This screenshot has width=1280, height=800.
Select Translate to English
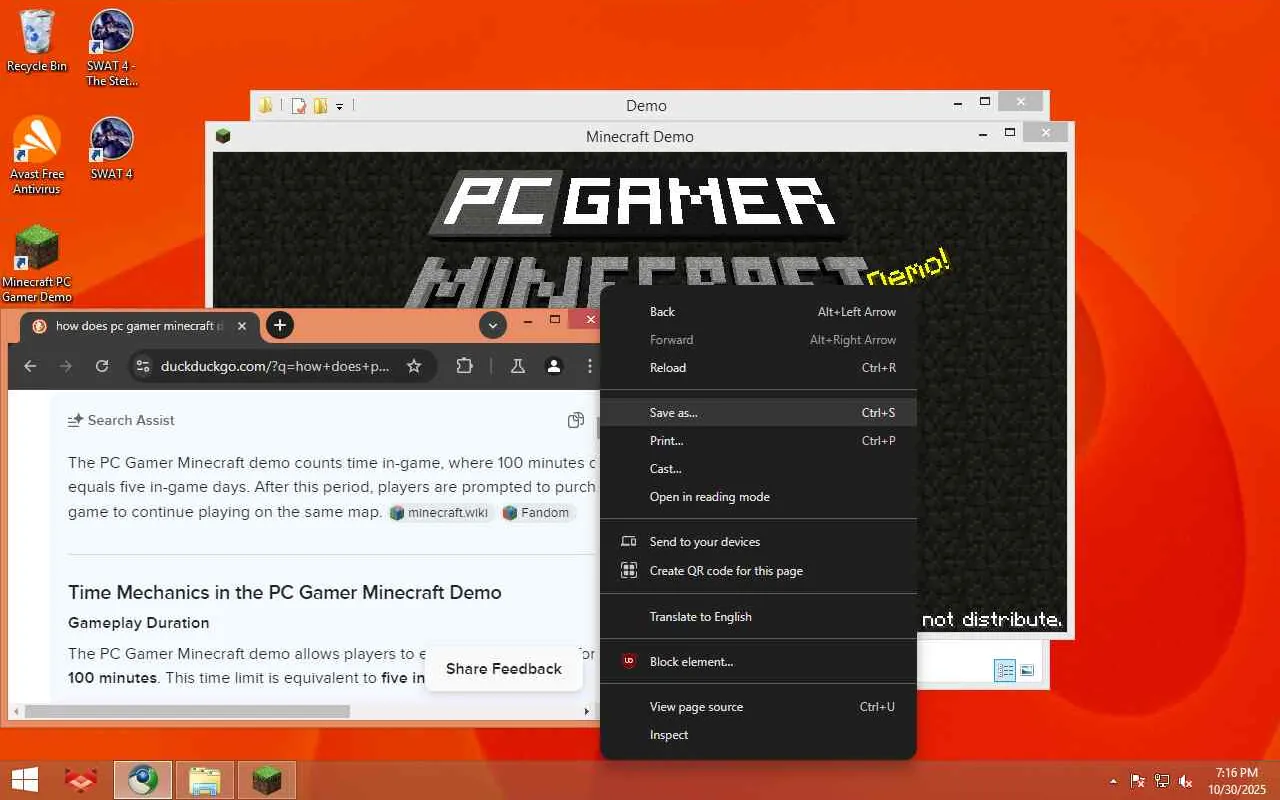click(x=758, y=617)
